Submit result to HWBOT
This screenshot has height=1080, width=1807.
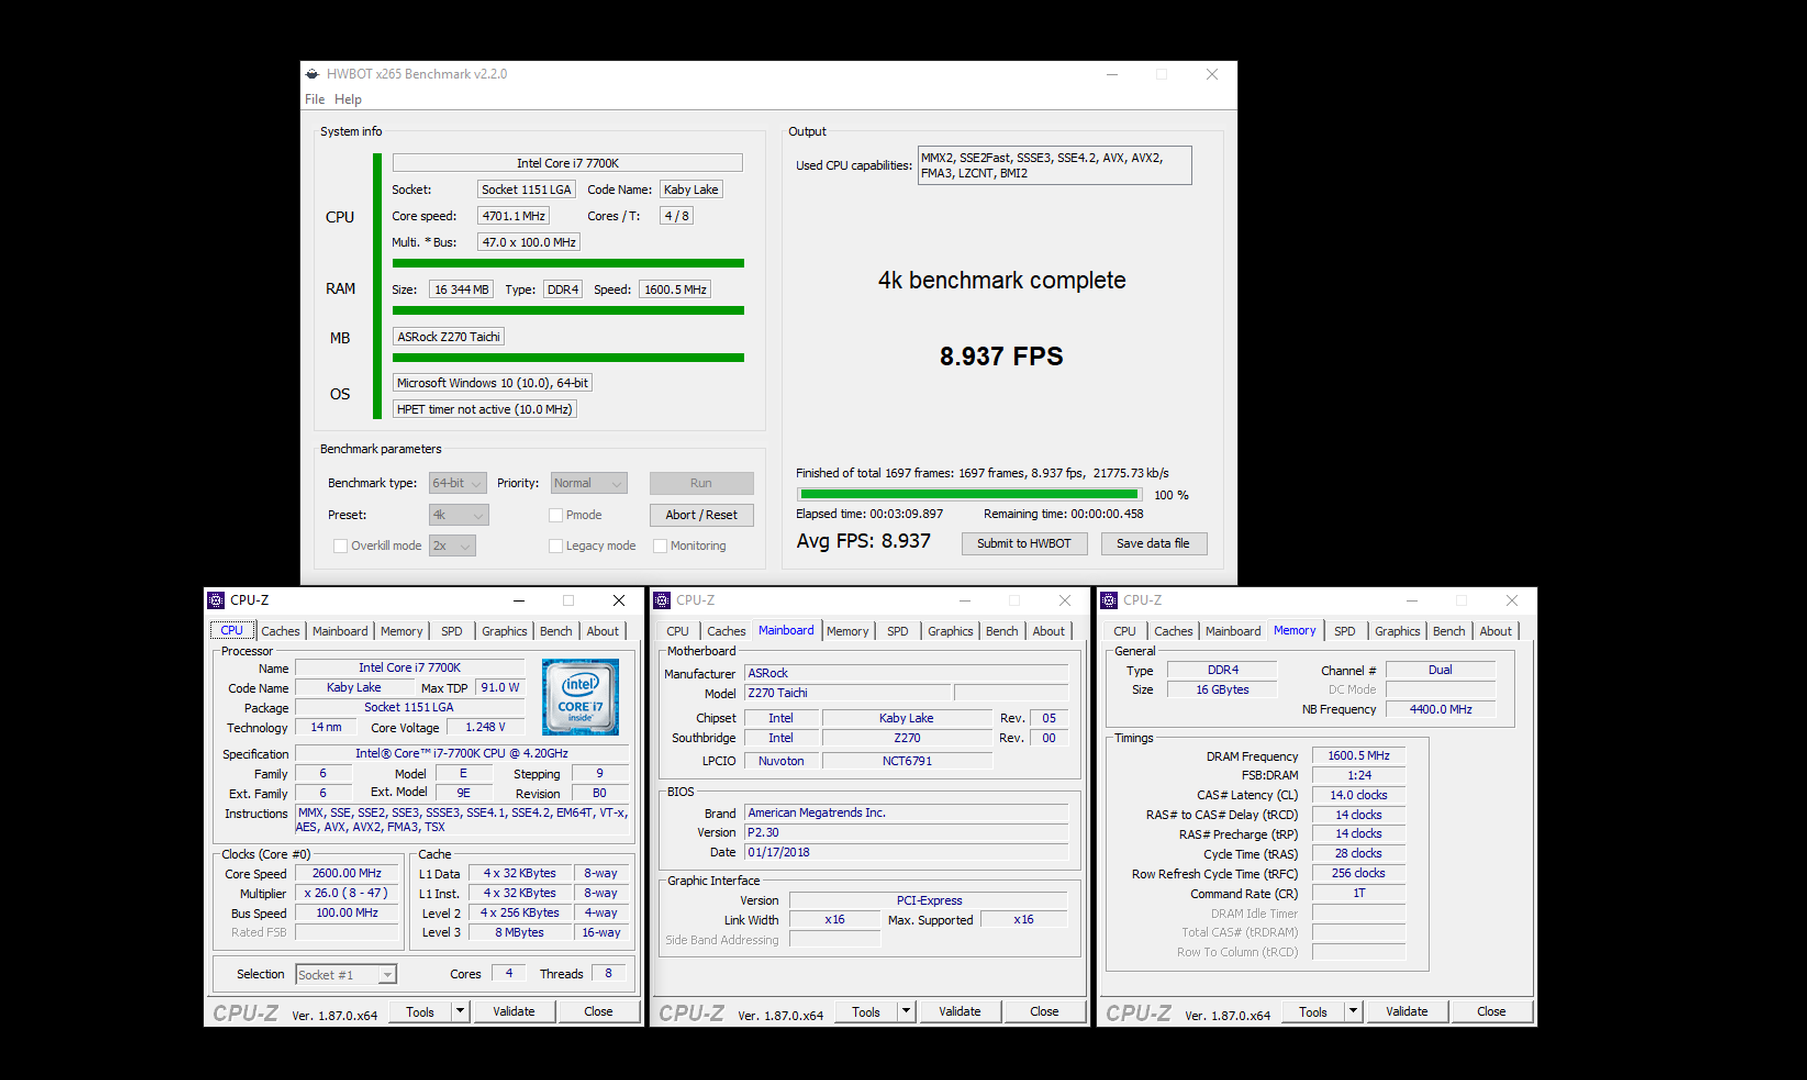(1024, 543)
